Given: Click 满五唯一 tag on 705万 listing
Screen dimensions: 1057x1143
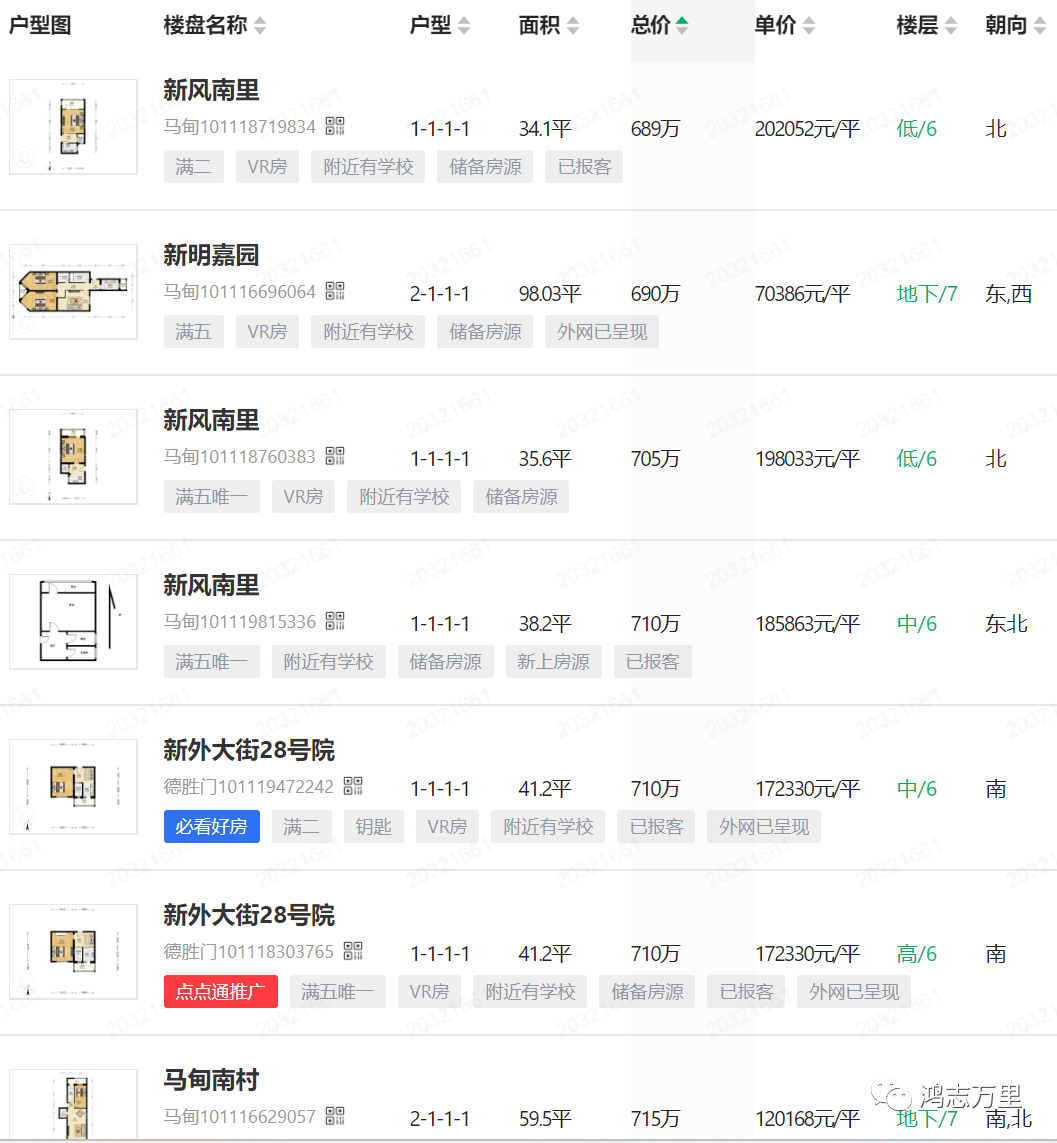Looking at the screenshot, I should (x=211, y=497).
